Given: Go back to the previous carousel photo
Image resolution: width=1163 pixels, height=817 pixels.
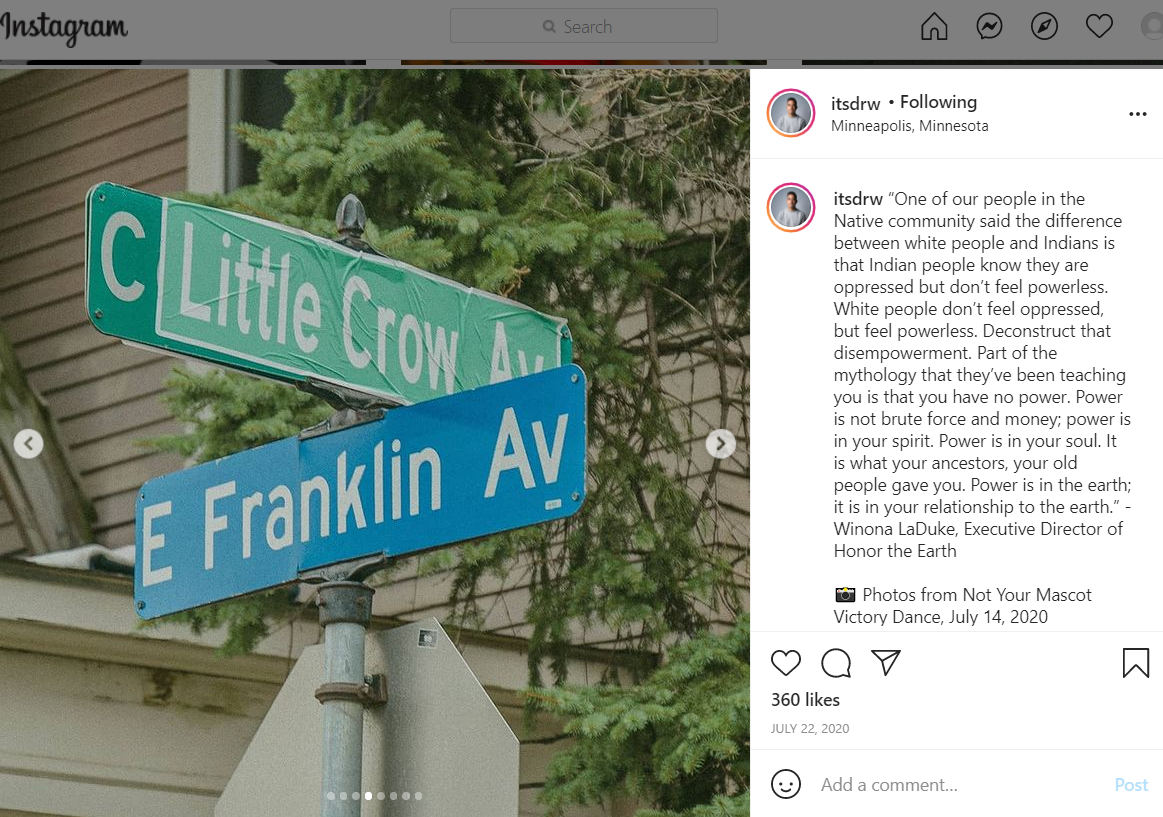Looking at the screenshot, I should pos(28,443).
